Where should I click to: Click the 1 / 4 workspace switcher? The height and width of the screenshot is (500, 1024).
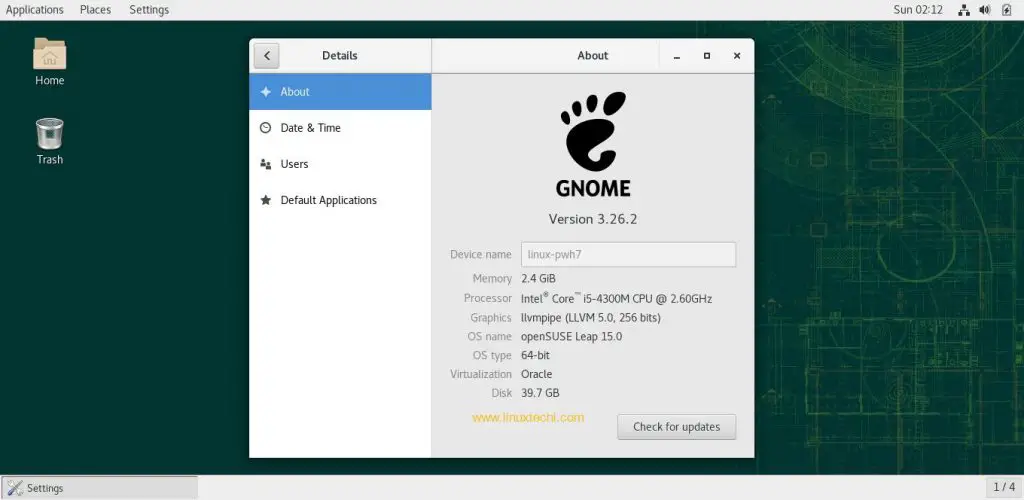coord(1004,487)
